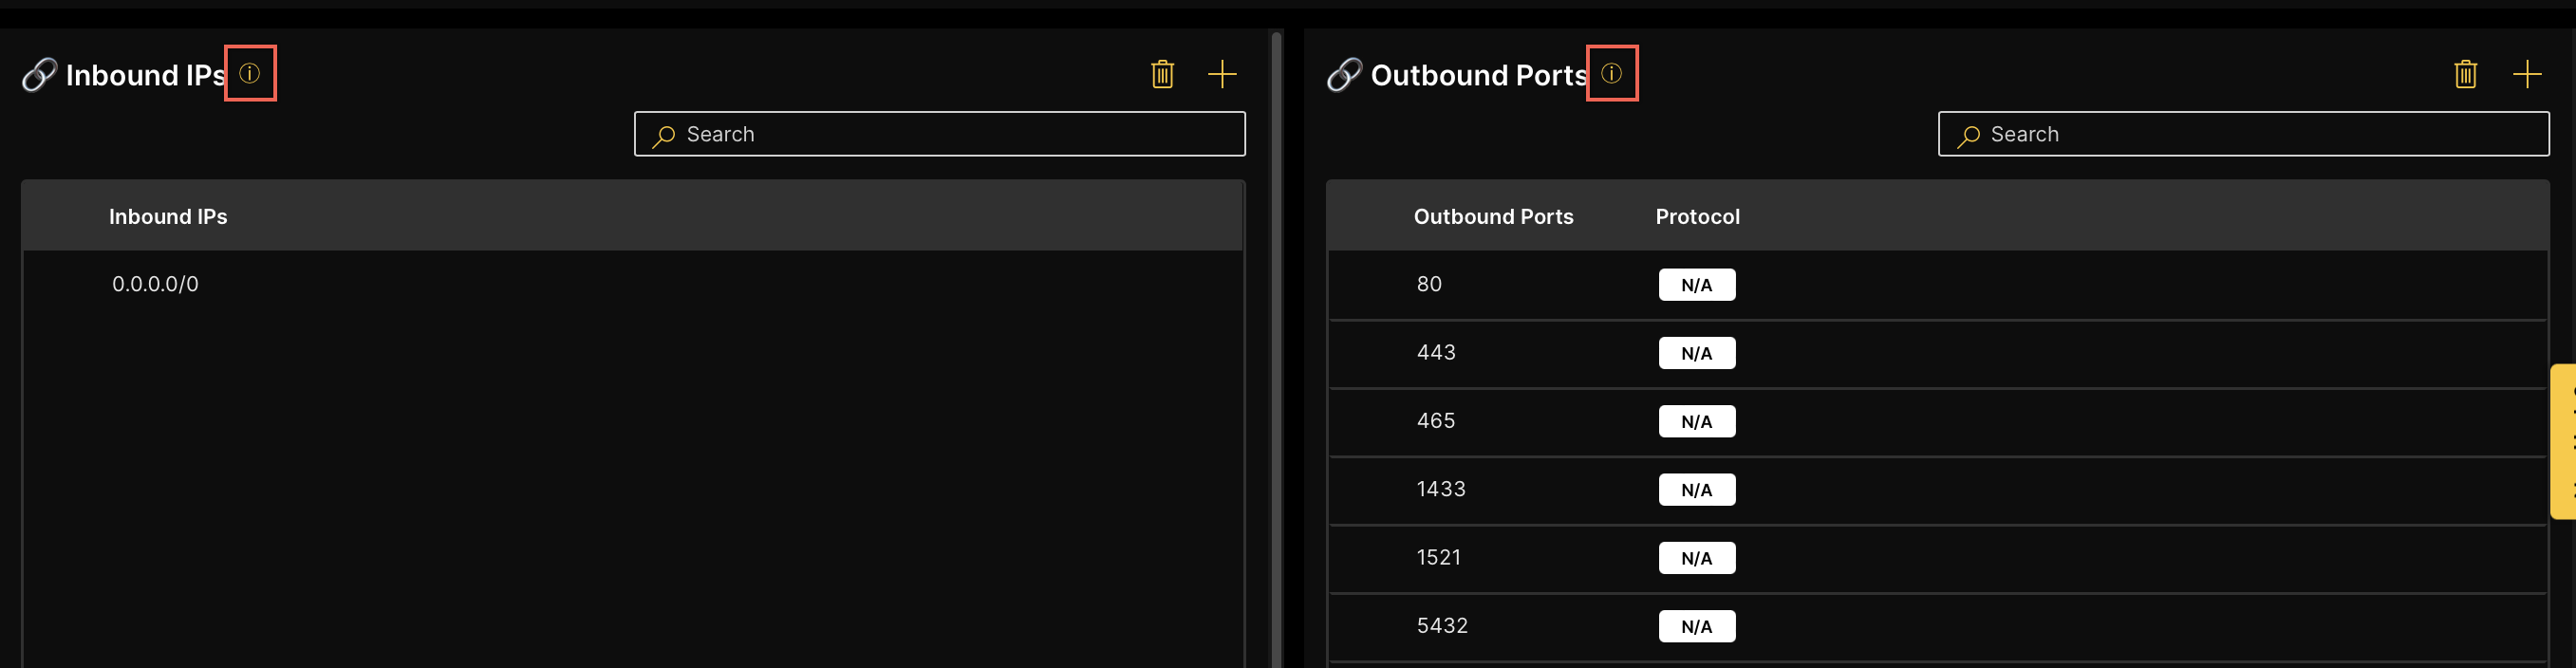The image size is (2576, 668).
Task: Add a new Outbound Port with plus icon
Action: [2526, 74]
